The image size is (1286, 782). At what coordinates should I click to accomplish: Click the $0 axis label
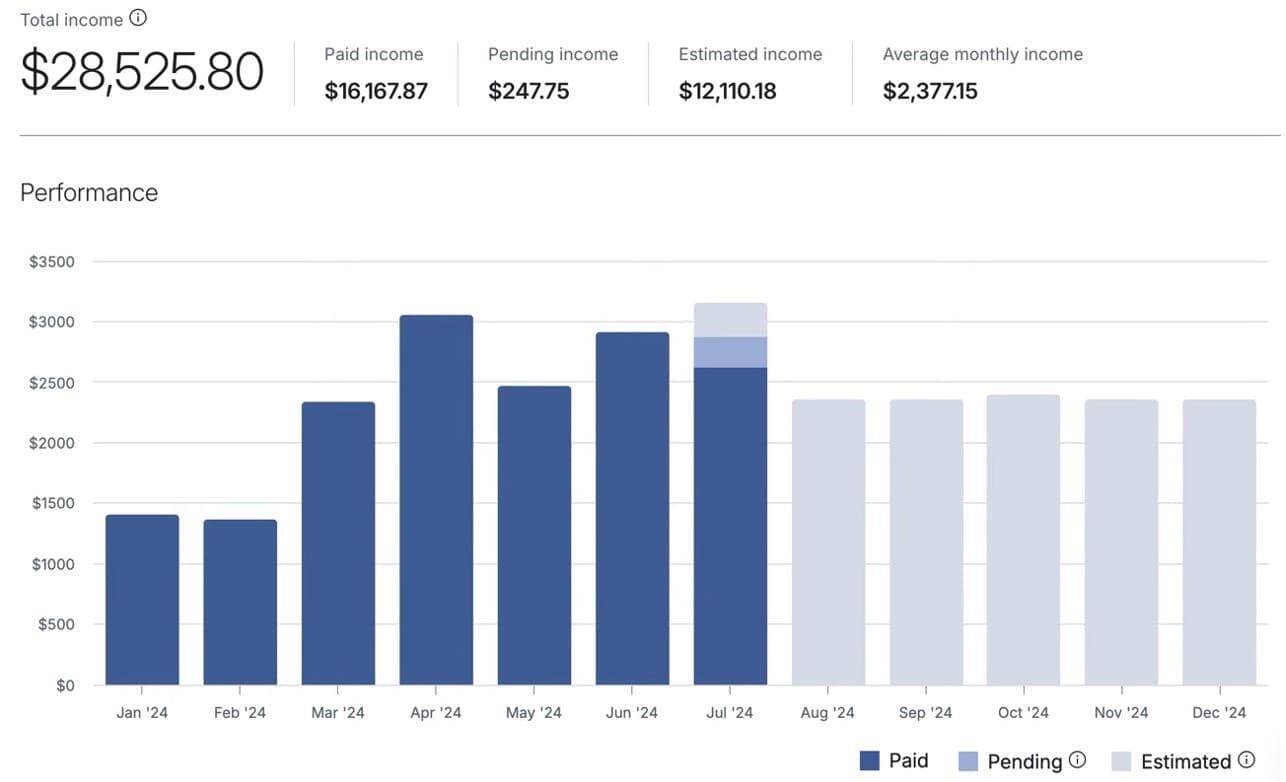[65, 685]
